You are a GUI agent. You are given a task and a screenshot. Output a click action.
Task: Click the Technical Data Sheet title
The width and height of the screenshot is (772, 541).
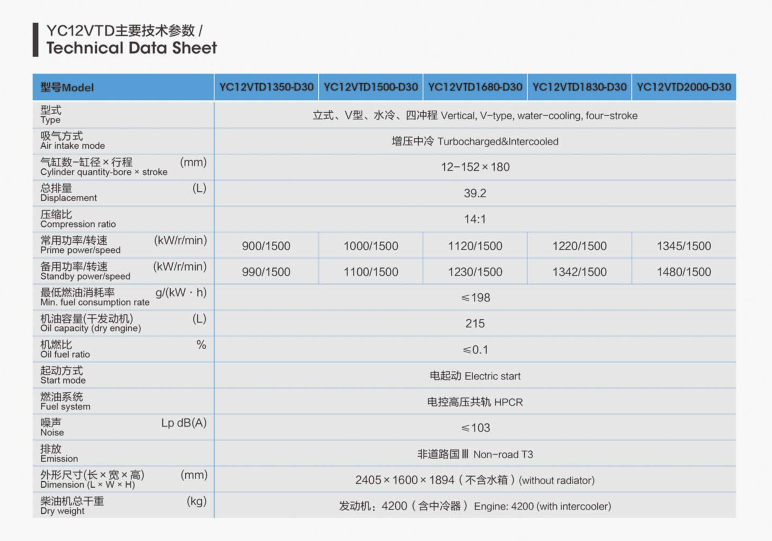(x=131, y=47)
